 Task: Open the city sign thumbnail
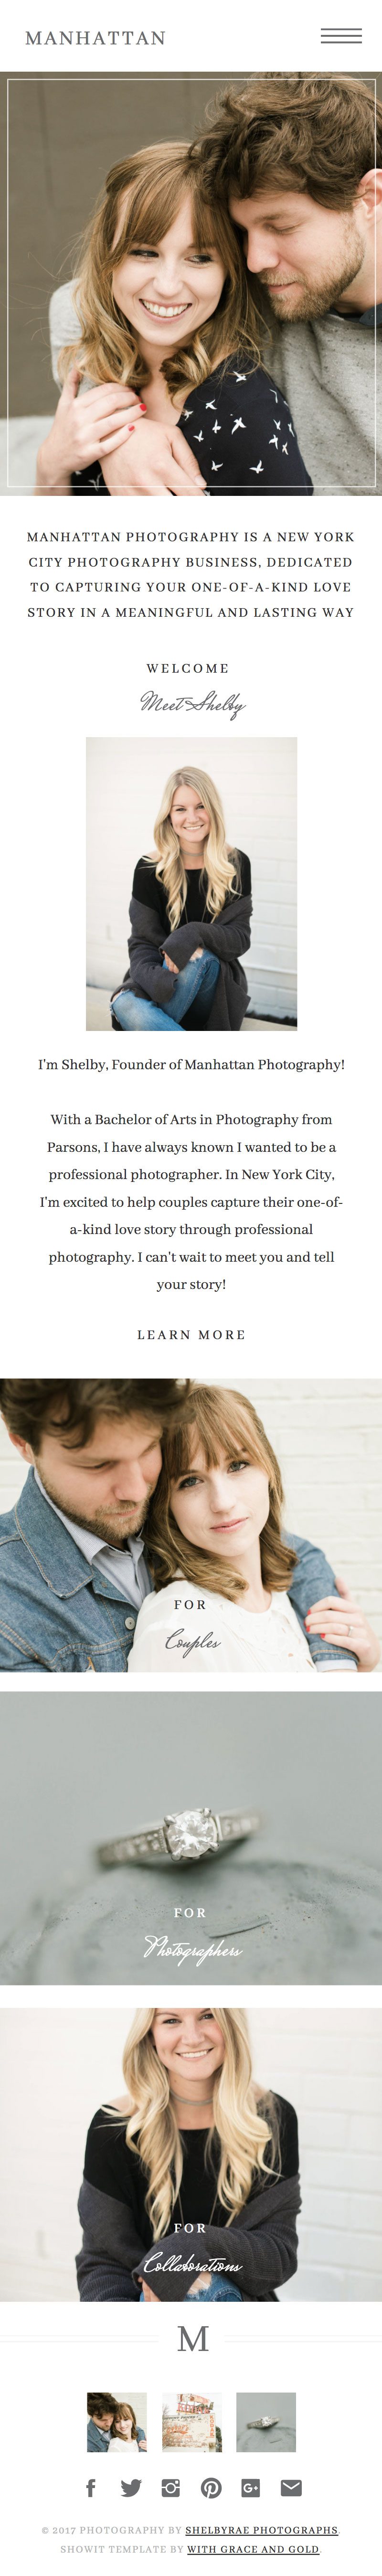(x=192, y=2422)
